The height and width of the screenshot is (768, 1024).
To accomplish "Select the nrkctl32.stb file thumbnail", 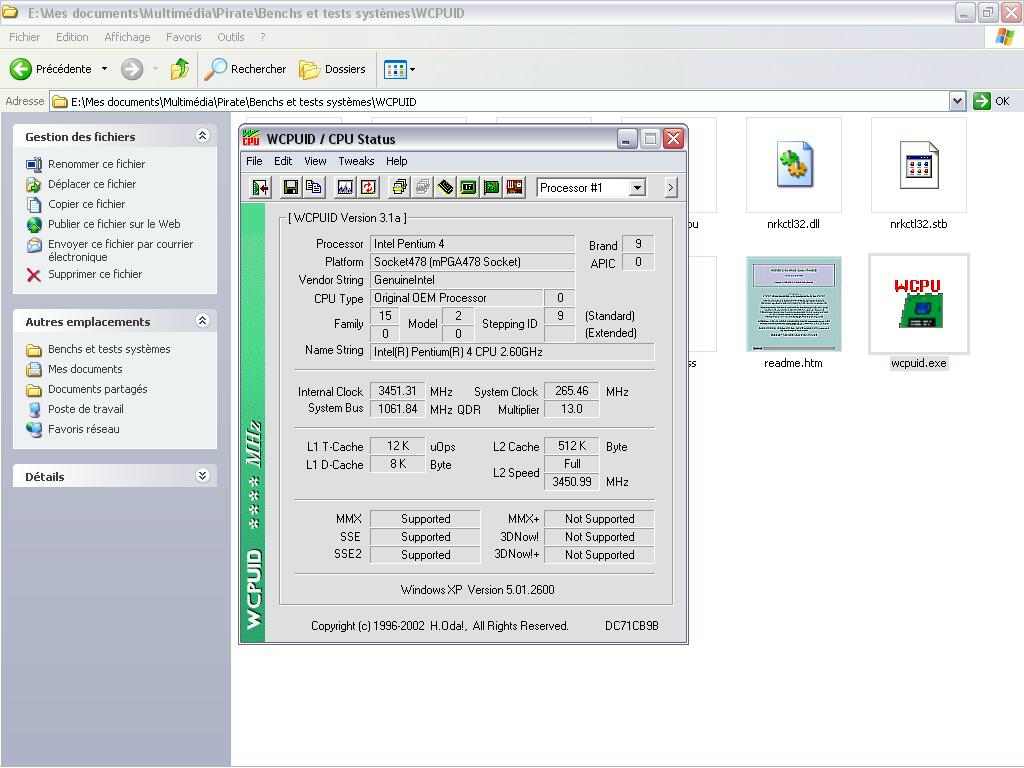I will 919,165.
